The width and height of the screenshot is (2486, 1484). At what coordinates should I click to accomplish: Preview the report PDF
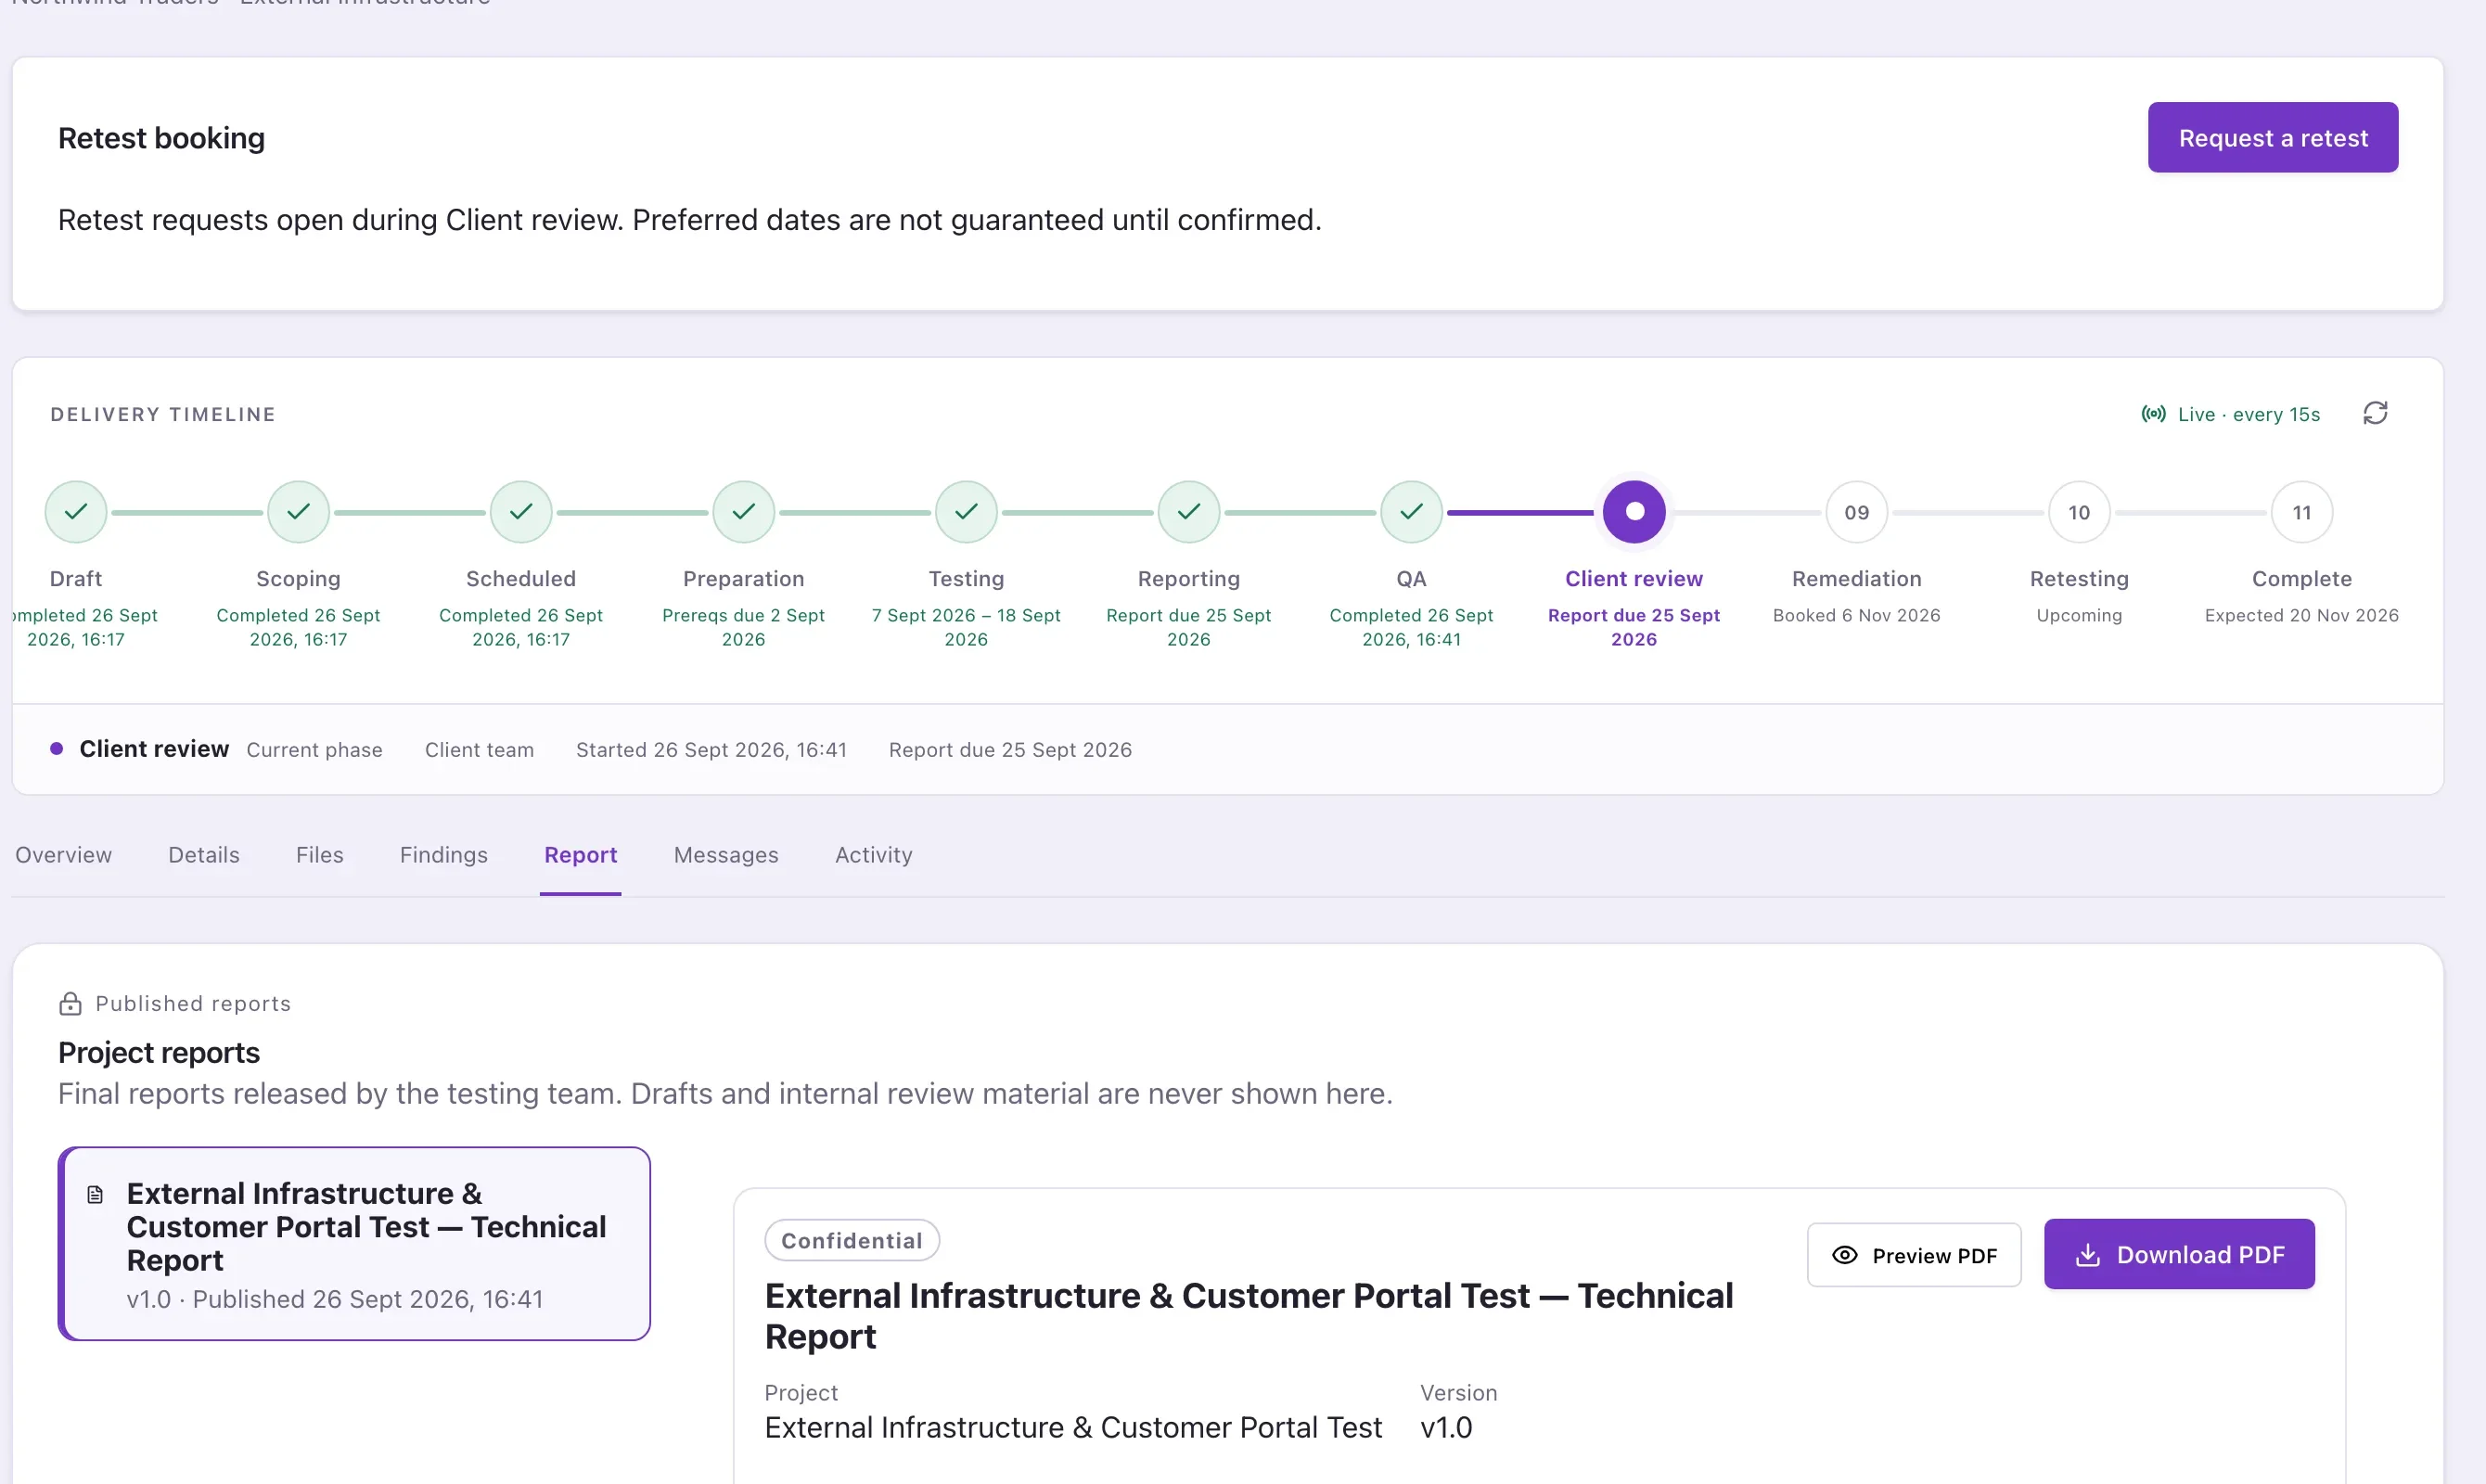pyautogui.click(x=1913, y=1254)
